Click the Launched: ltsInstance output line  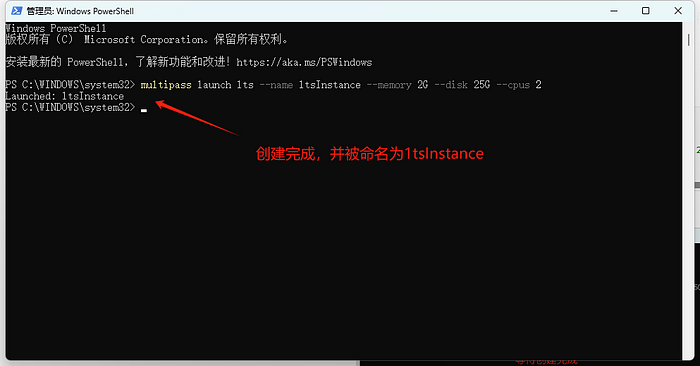coord(64,96)
